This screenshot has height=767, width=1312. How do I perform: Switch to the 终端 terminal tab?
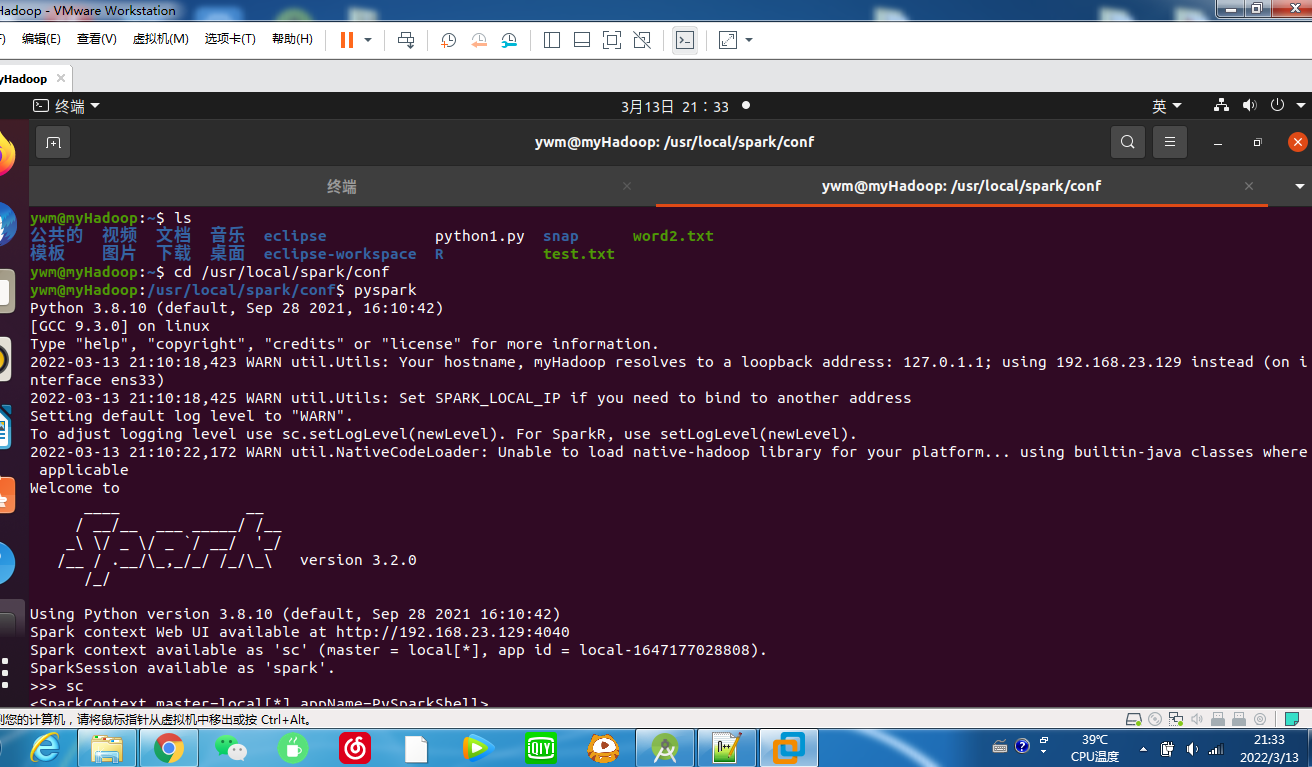click(x=341, y=187)
